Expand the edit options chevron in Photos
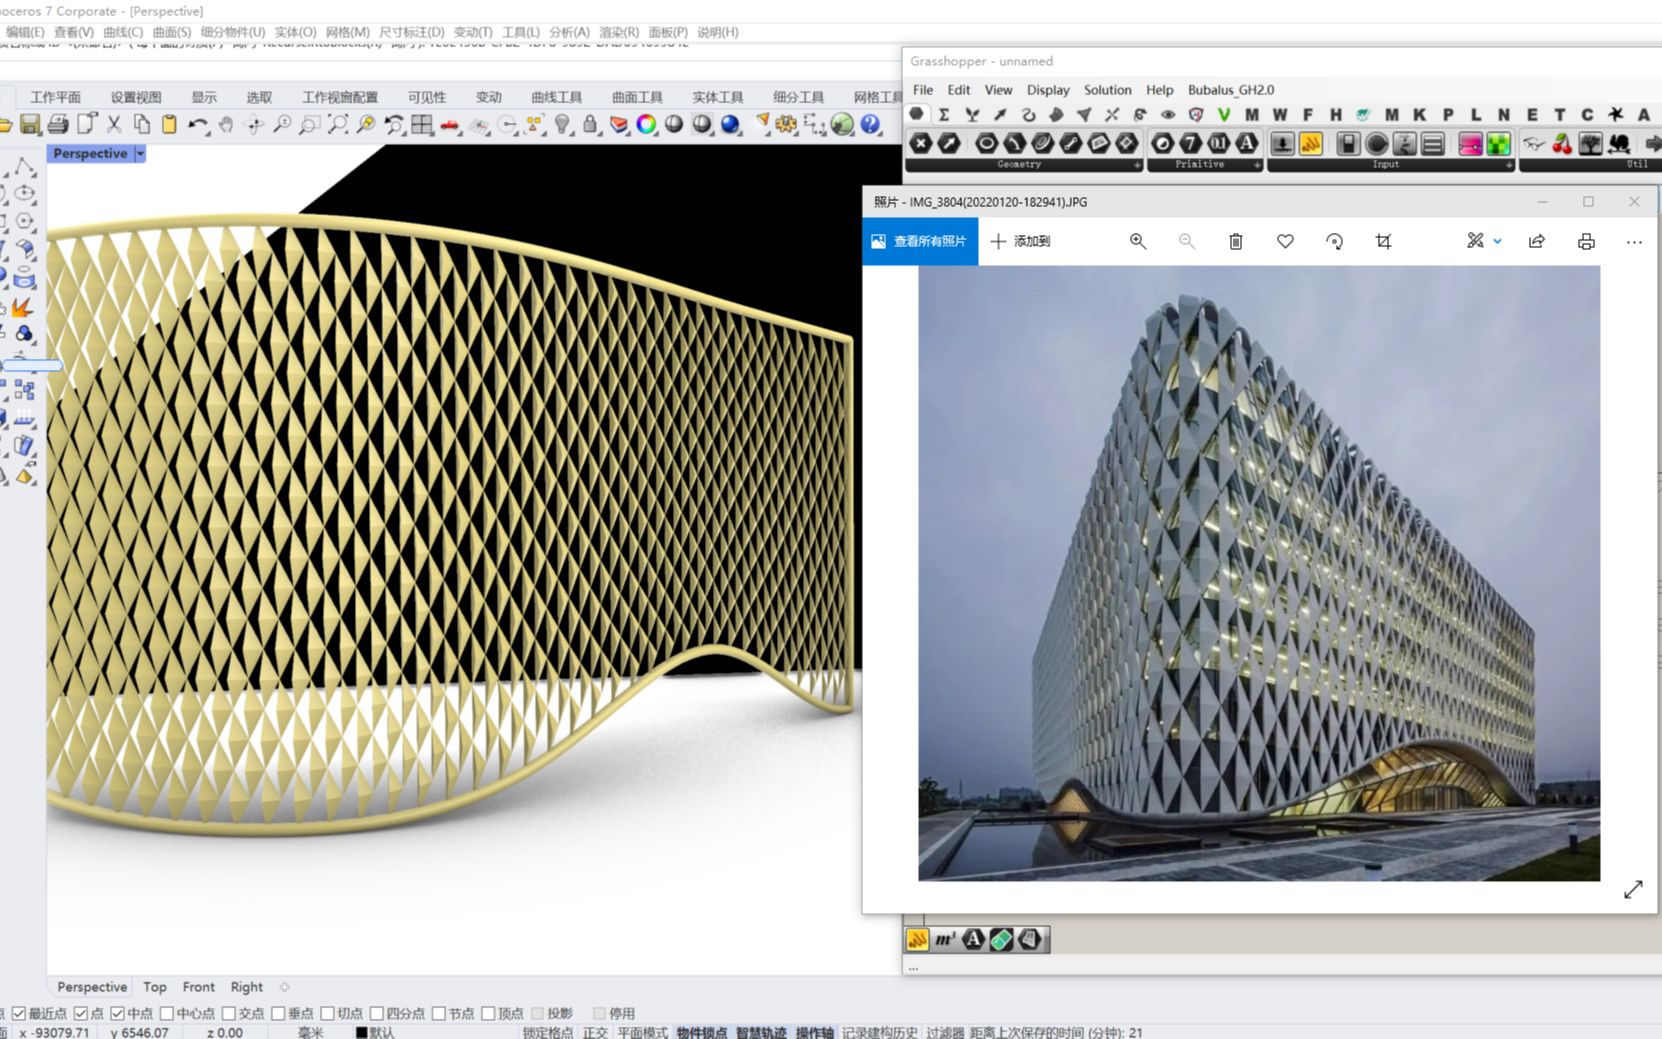Image resolution: width=1662 pixels, height=1039 pixels. 1497,242
